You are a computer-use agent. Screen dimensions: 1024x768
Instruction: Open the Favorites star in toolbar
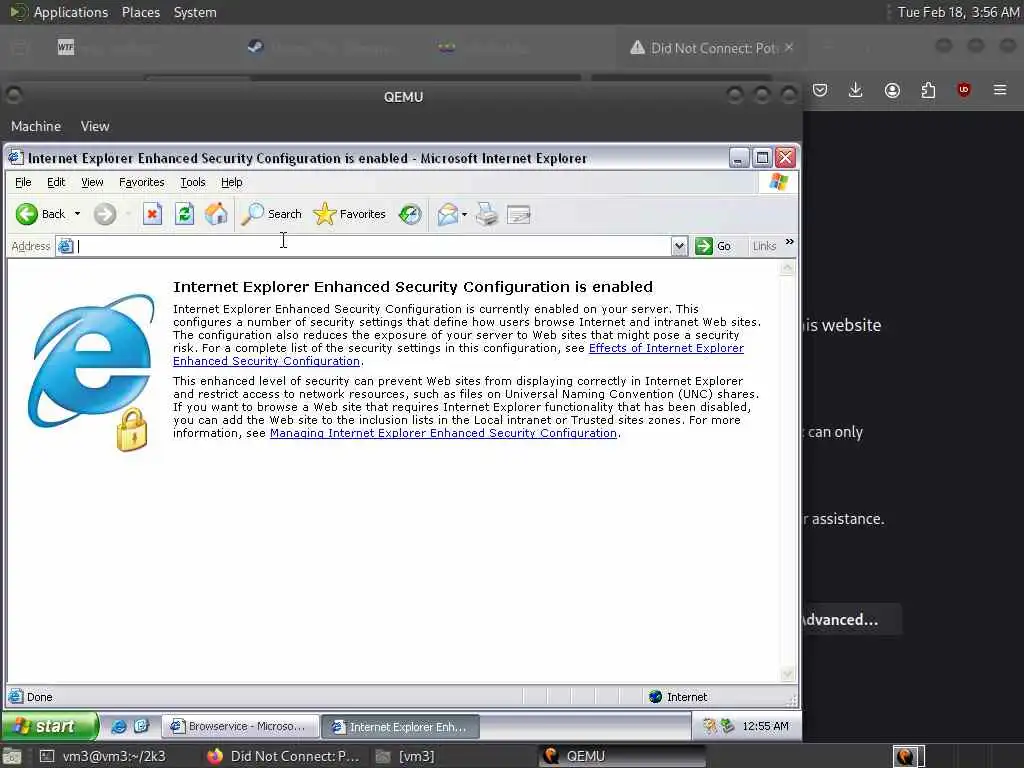pos(349,214)
